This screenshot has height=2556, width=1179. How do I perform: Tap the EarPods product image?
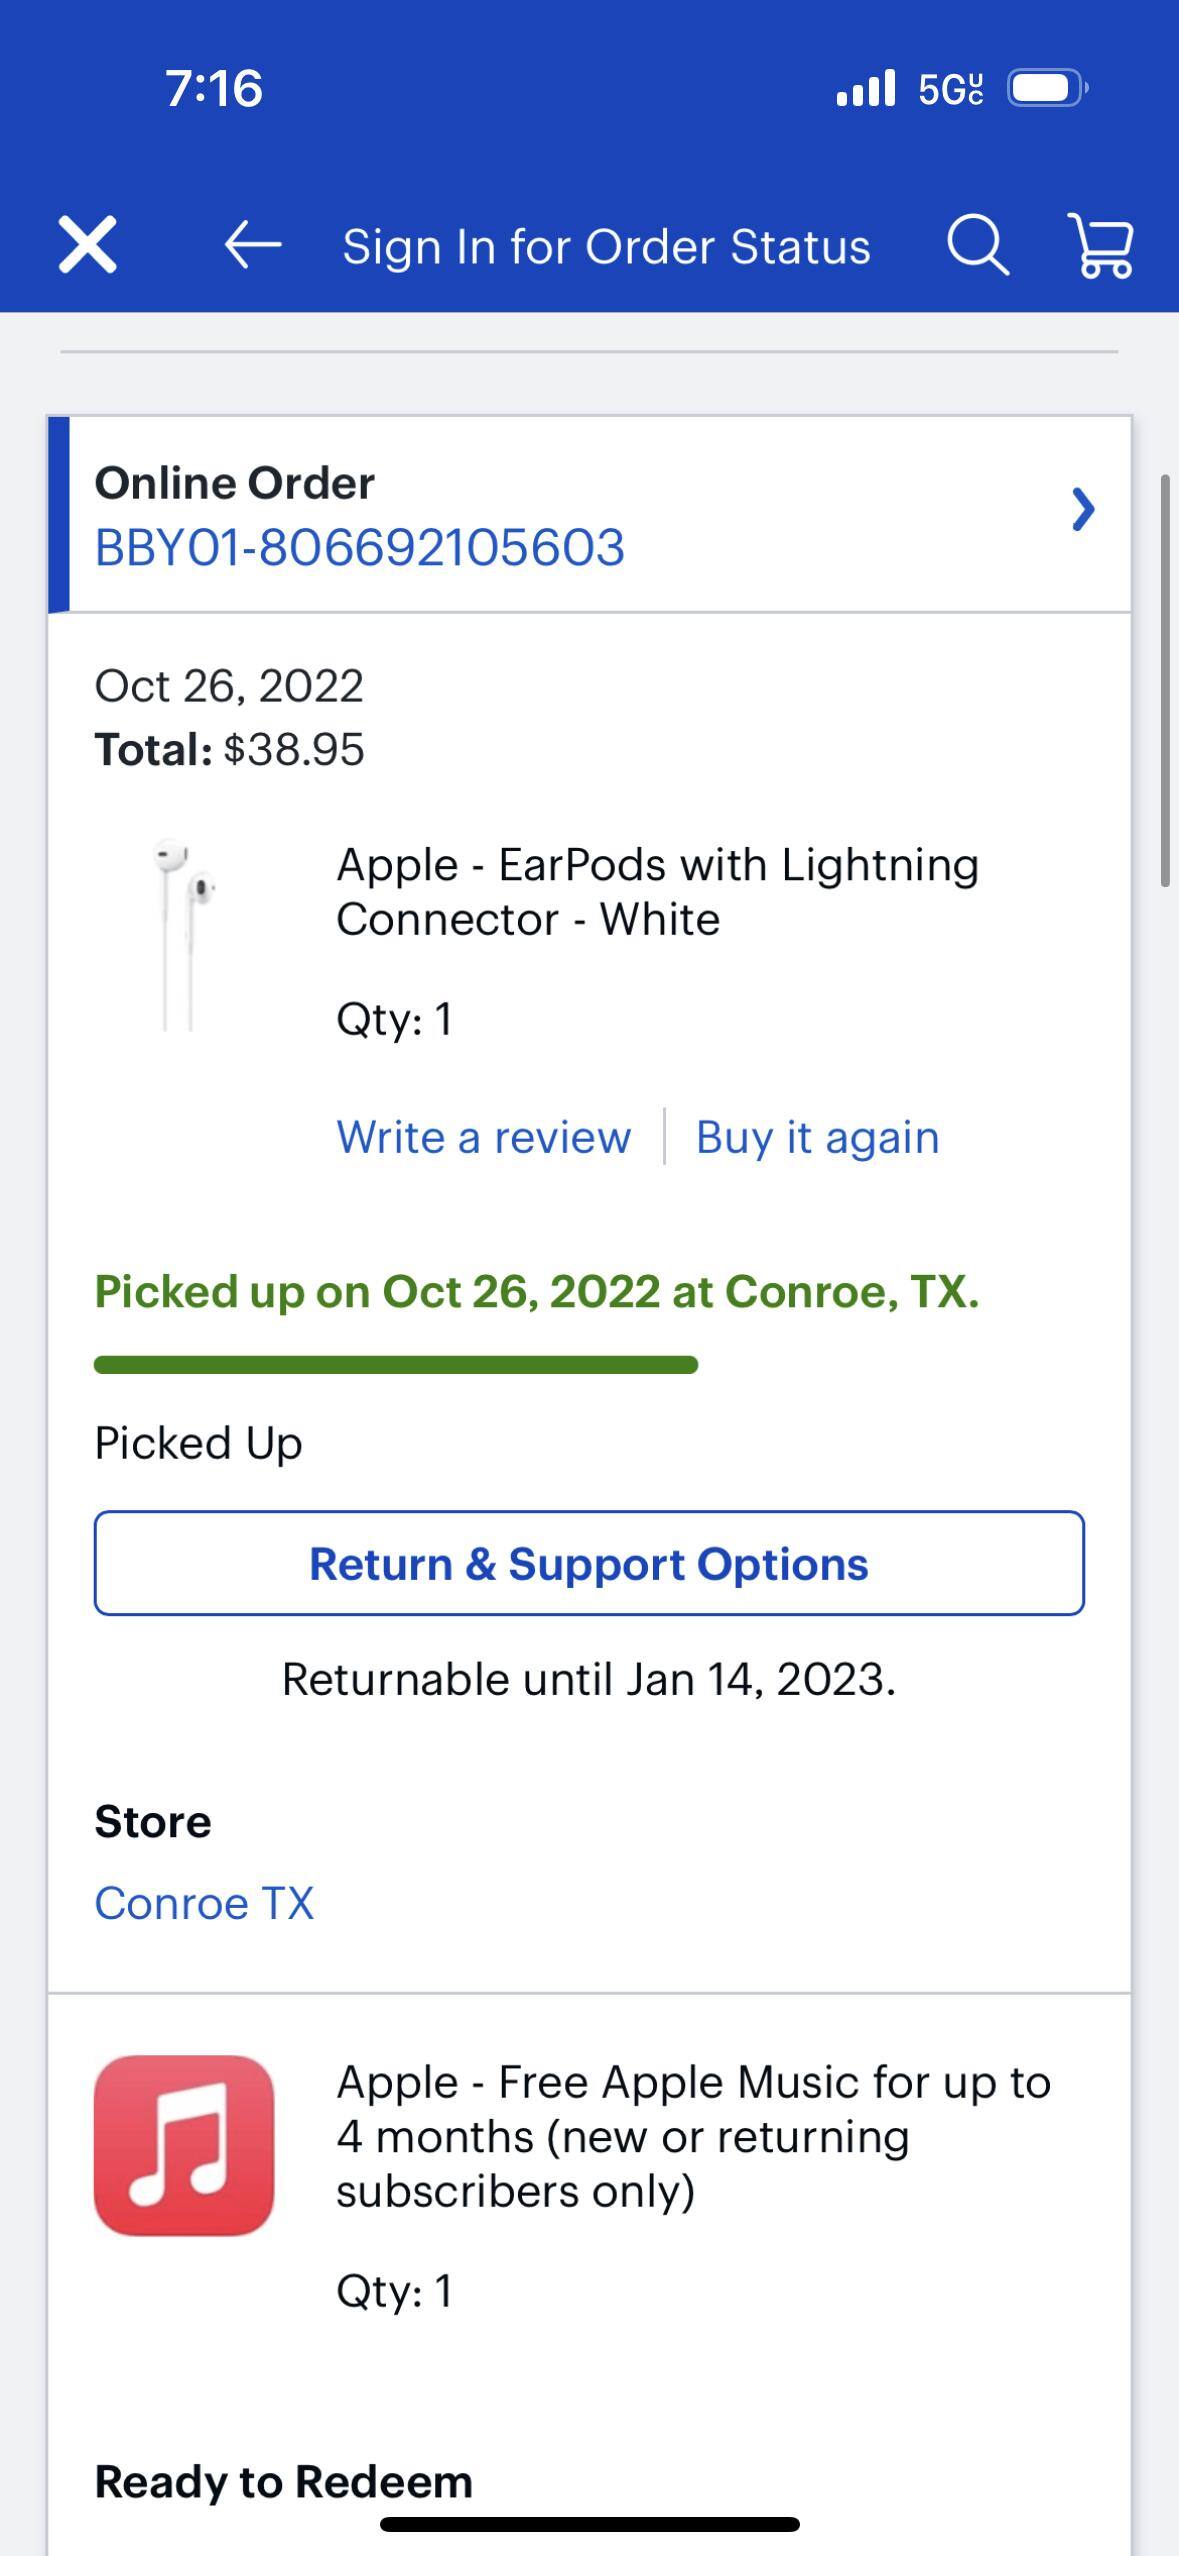coord(184,934)
